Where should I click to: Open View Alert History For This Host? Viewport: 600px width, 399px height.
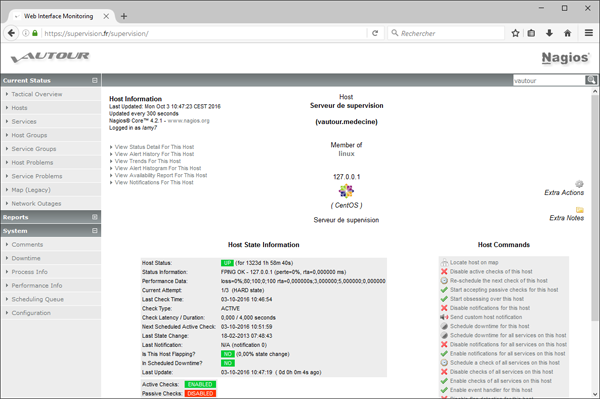click(154, 154)
